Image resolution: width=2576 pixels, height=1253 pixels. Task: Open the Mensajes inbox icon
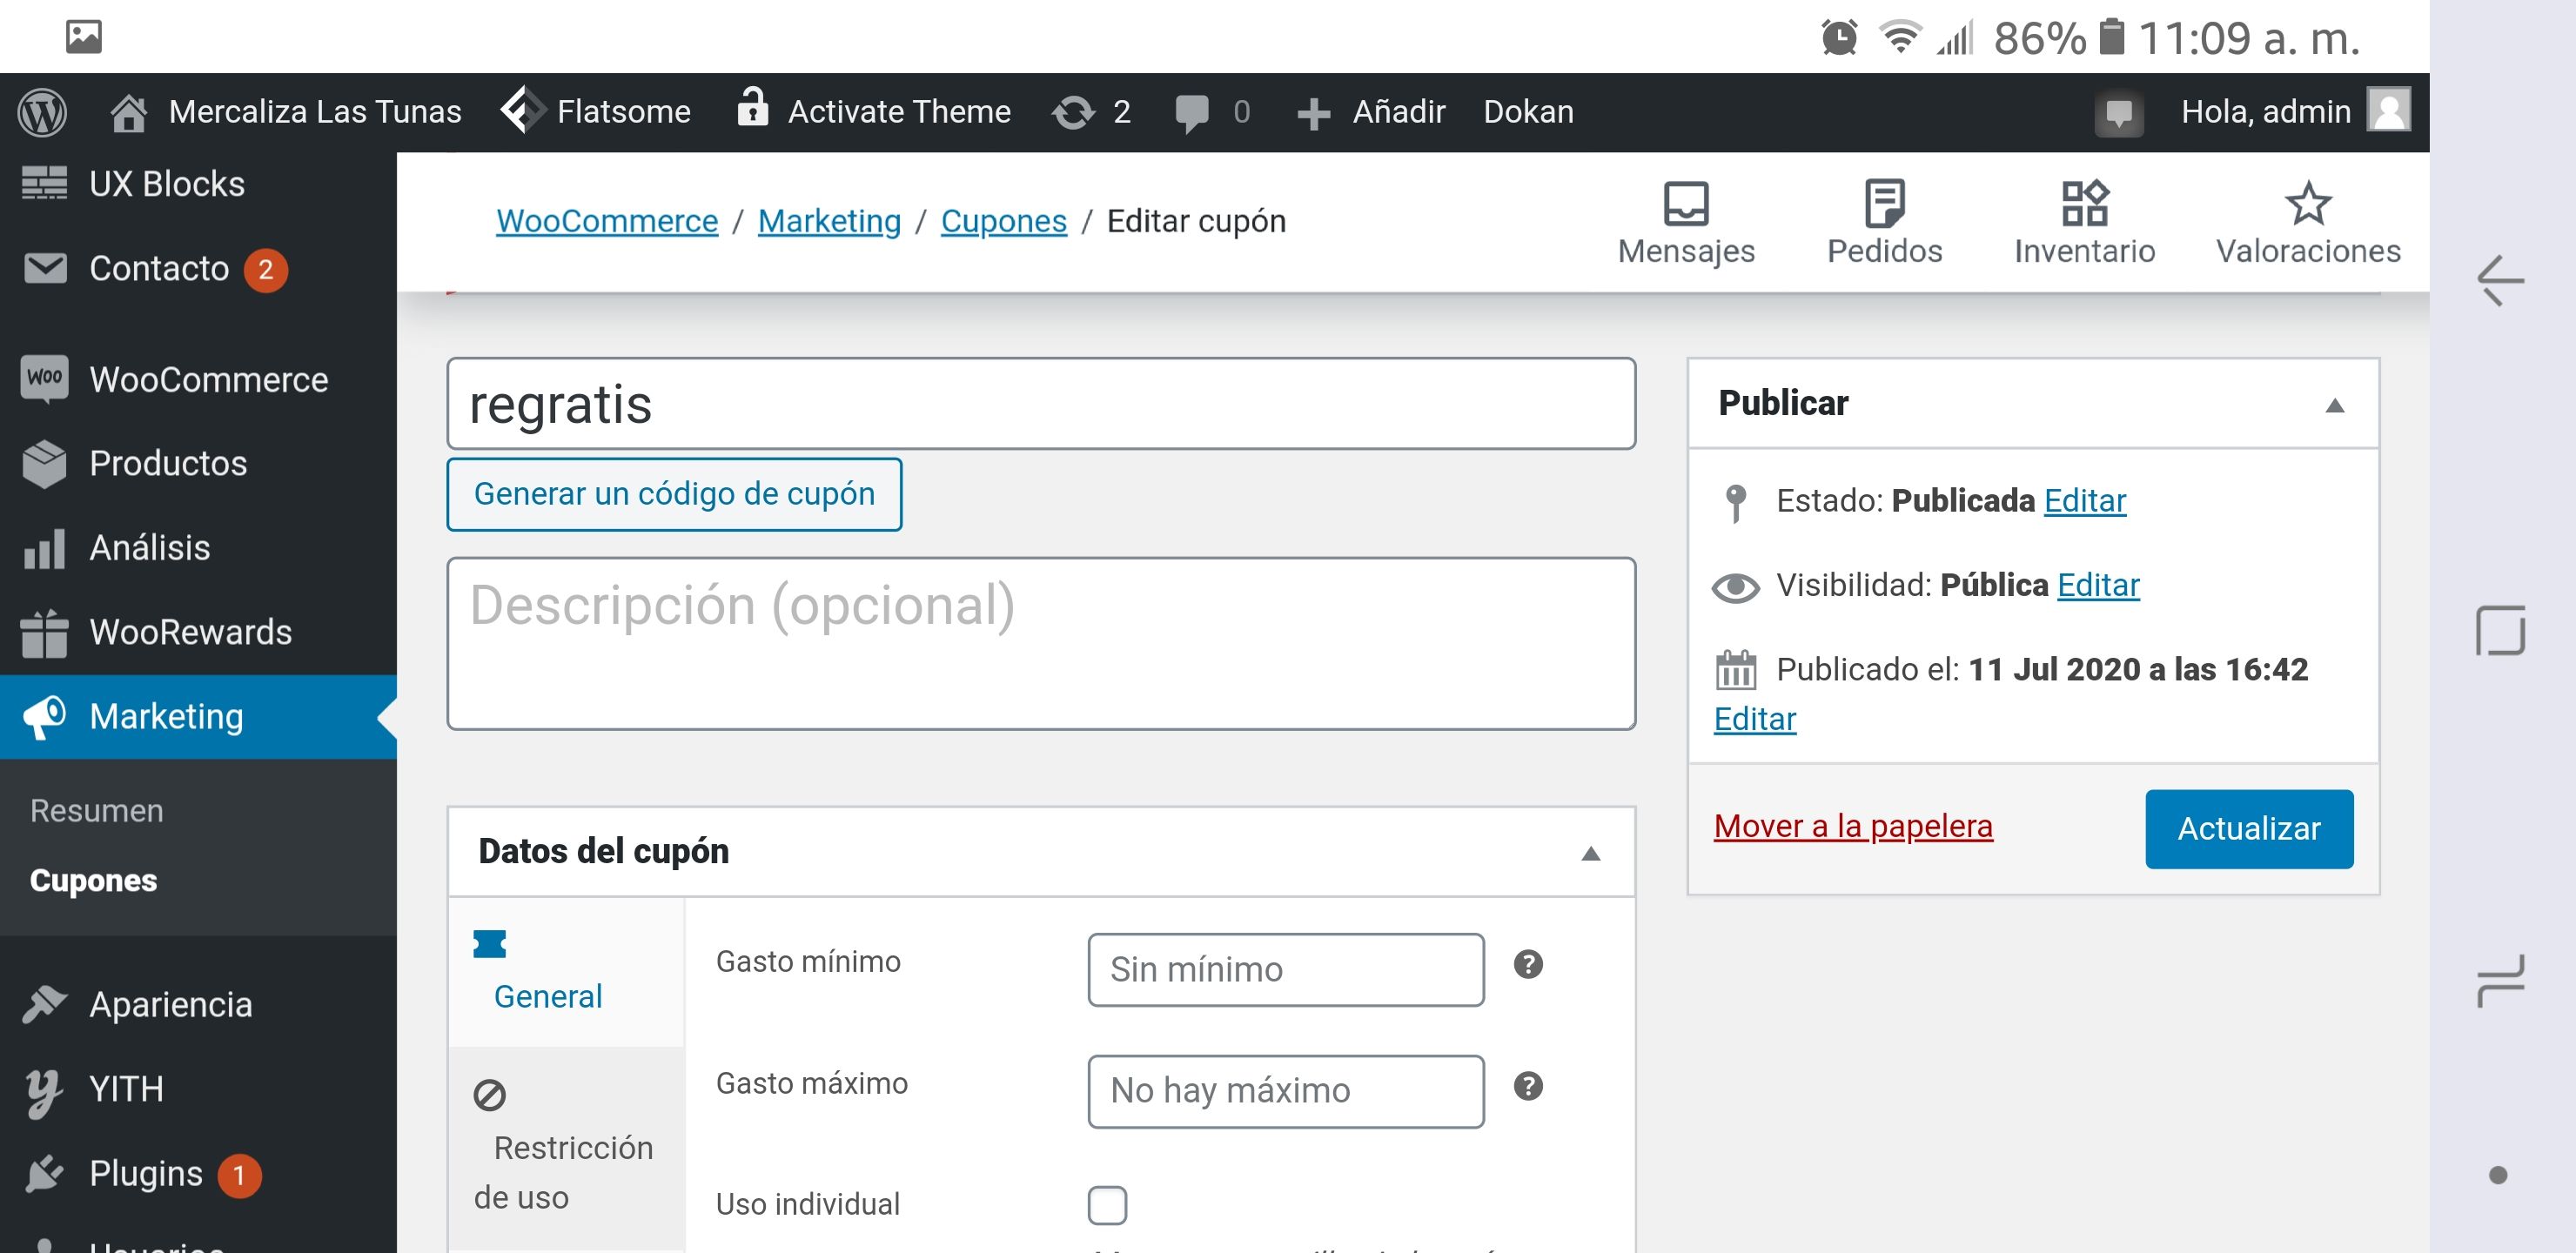pos(1686,204)
